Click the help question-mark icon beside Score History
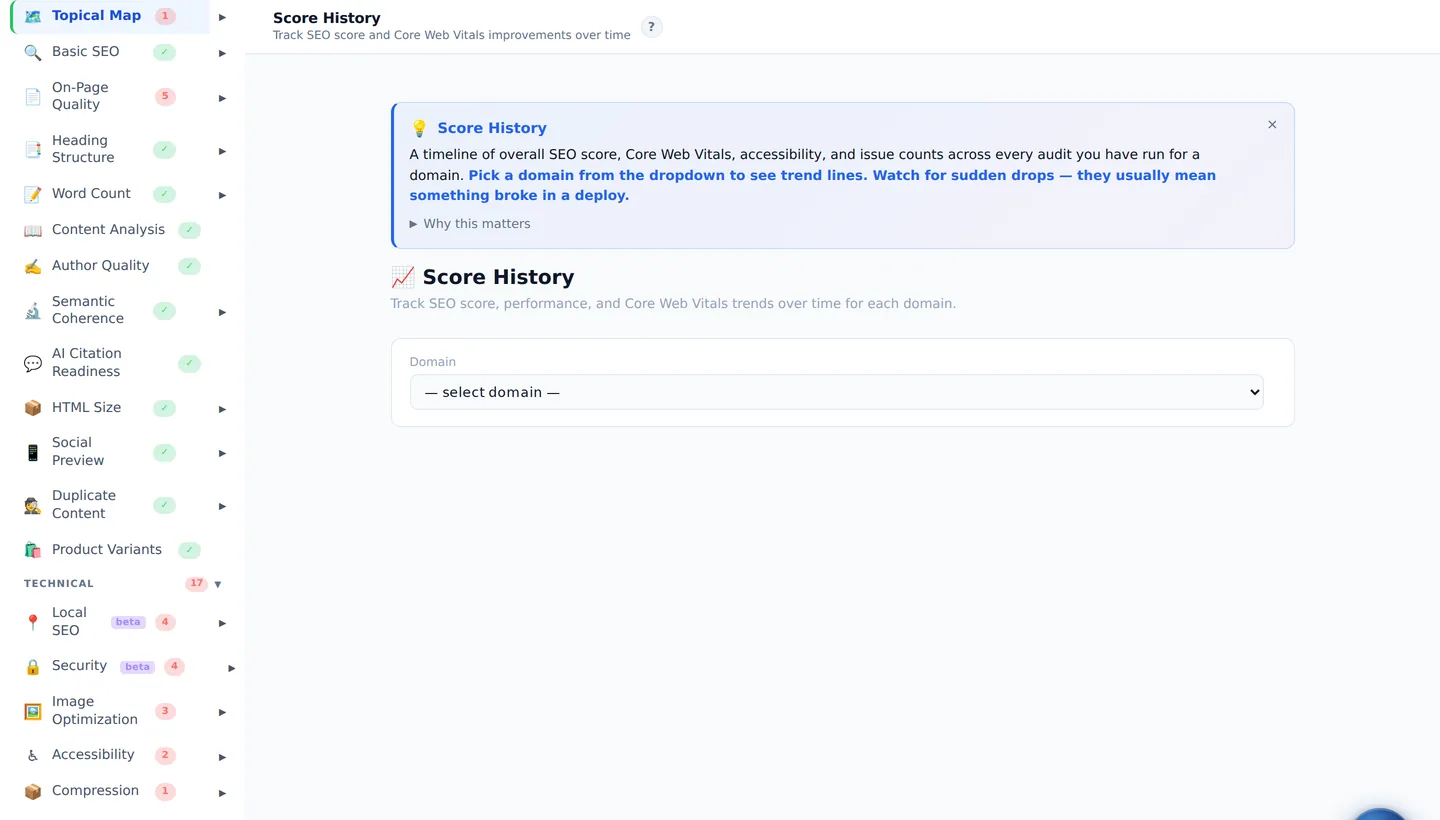1440x820 pixels. [651, 27]
